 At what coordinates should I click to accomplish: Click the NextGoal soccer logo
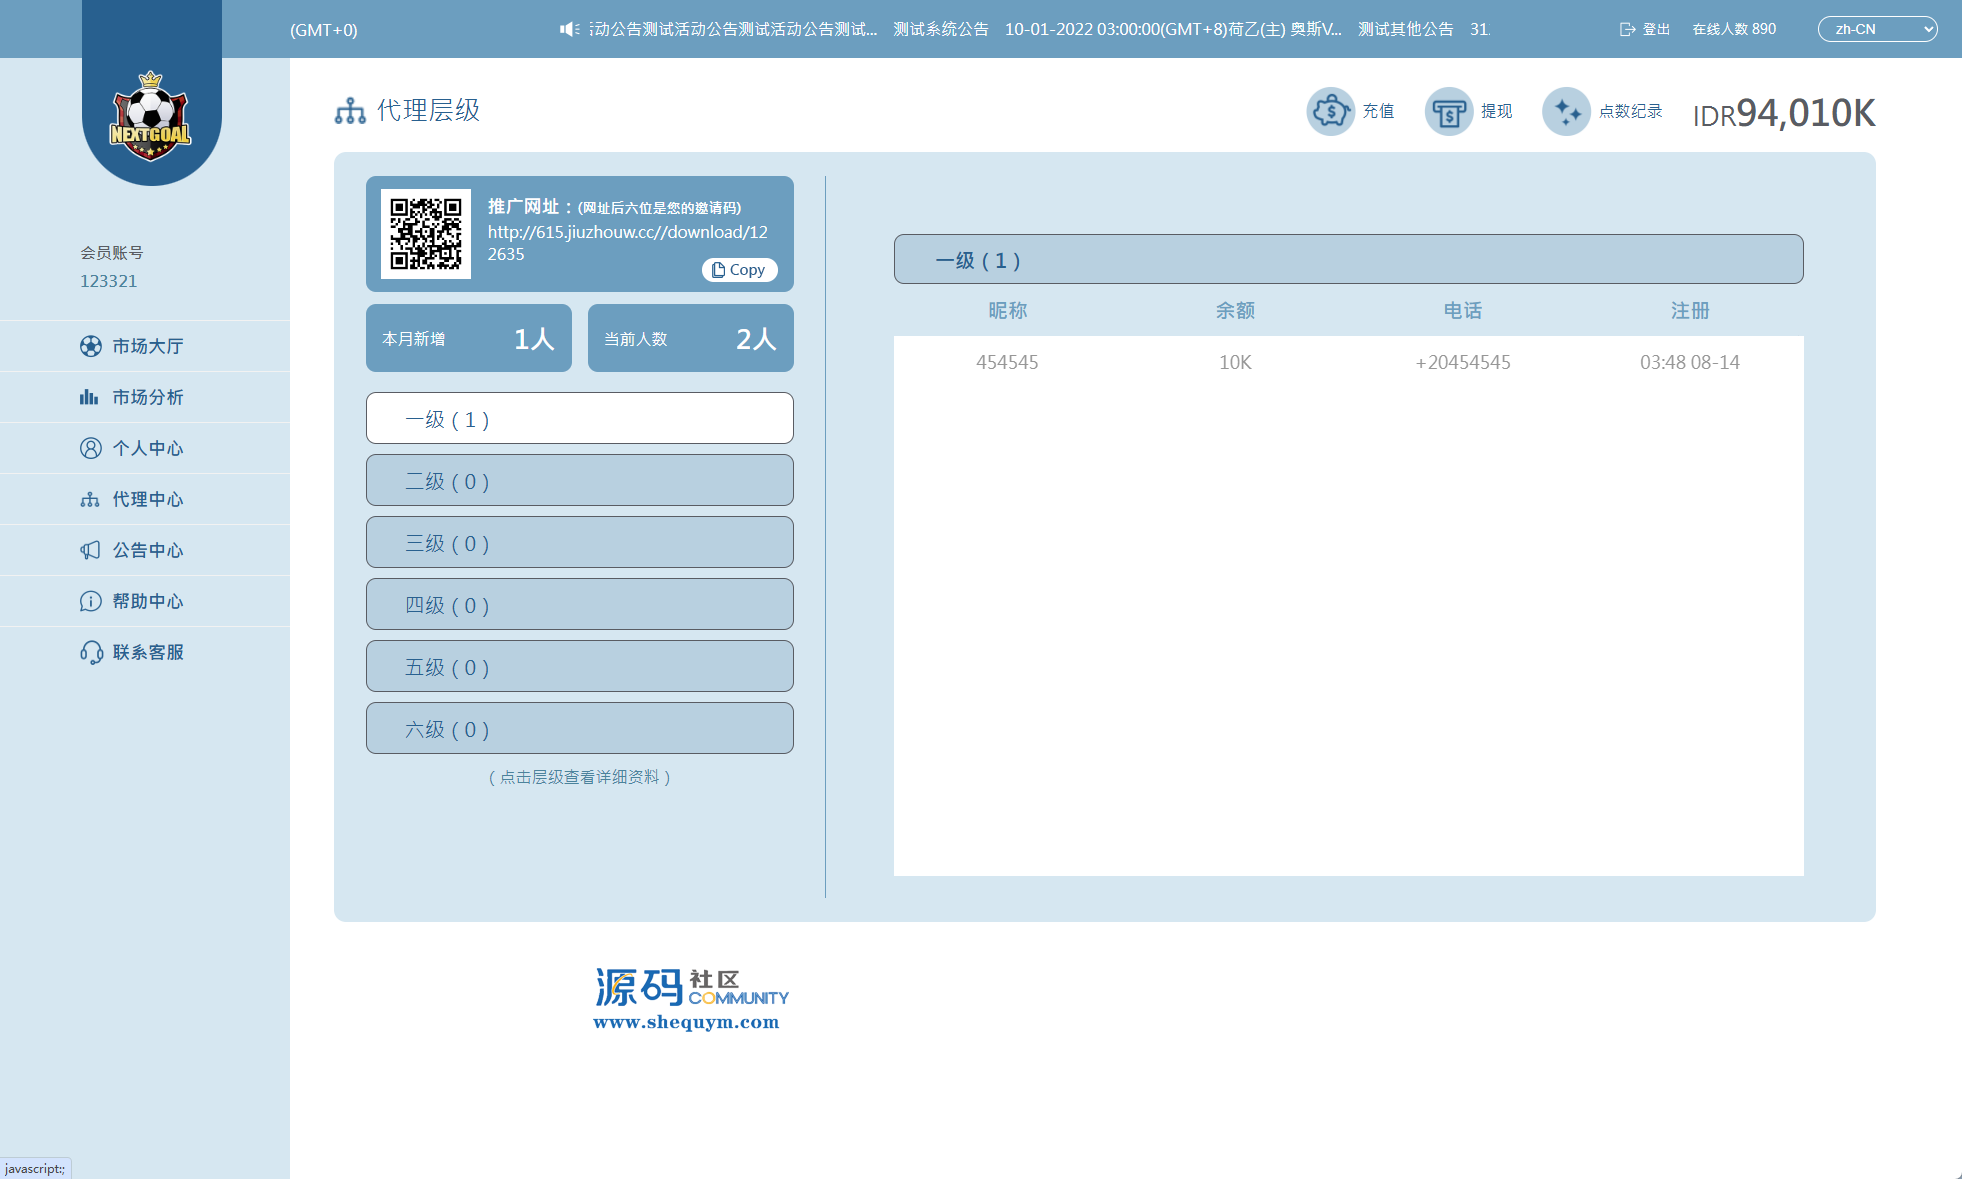150,118
